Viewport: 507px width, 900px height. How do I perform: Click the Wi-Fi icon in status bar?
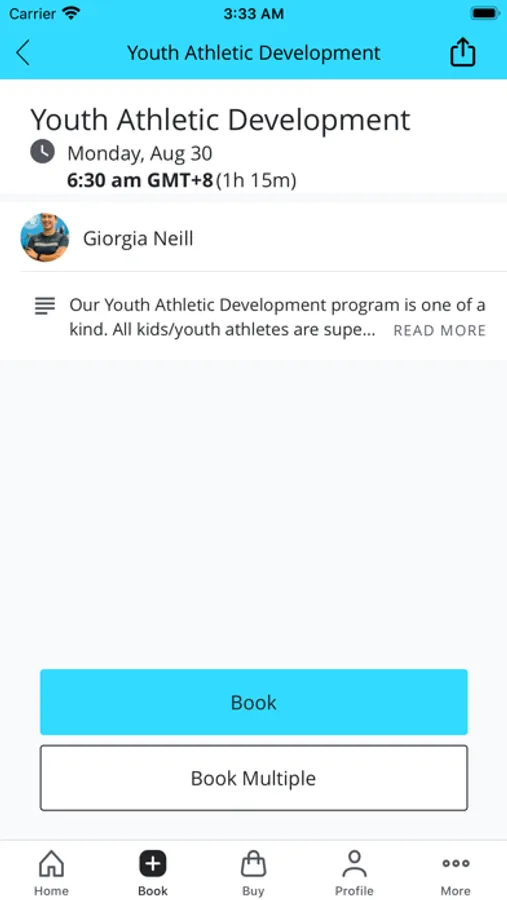(71, 13)
